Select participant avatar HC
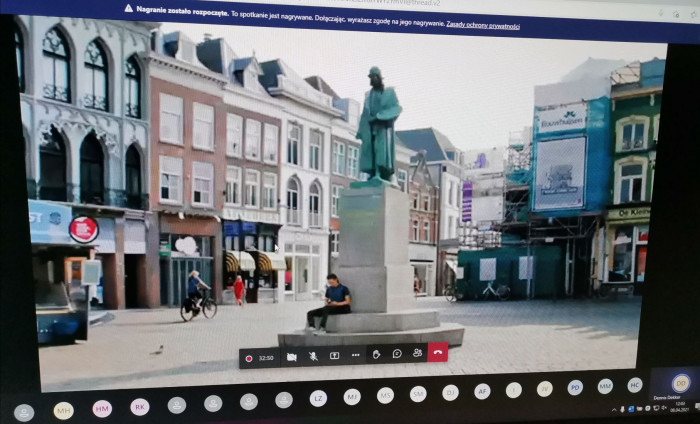 coord(635,385)
